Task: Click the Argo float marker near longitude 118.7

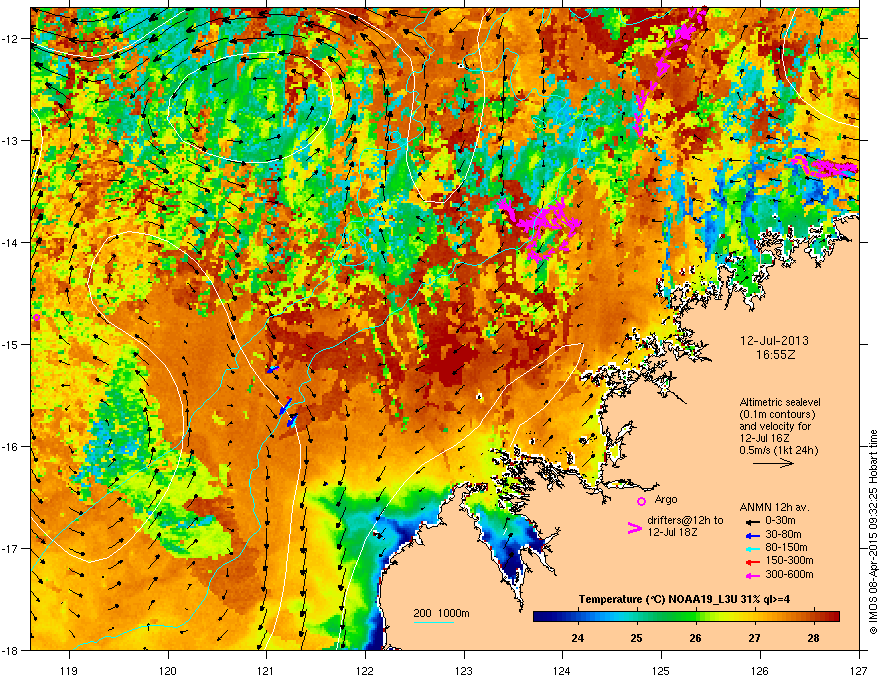Action: (x=36, y=318)
